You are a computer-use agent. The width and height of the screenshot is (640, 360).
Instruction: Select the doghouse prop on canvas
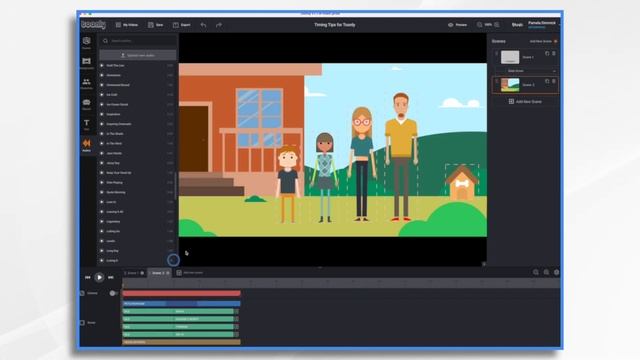tap(462, 182)
